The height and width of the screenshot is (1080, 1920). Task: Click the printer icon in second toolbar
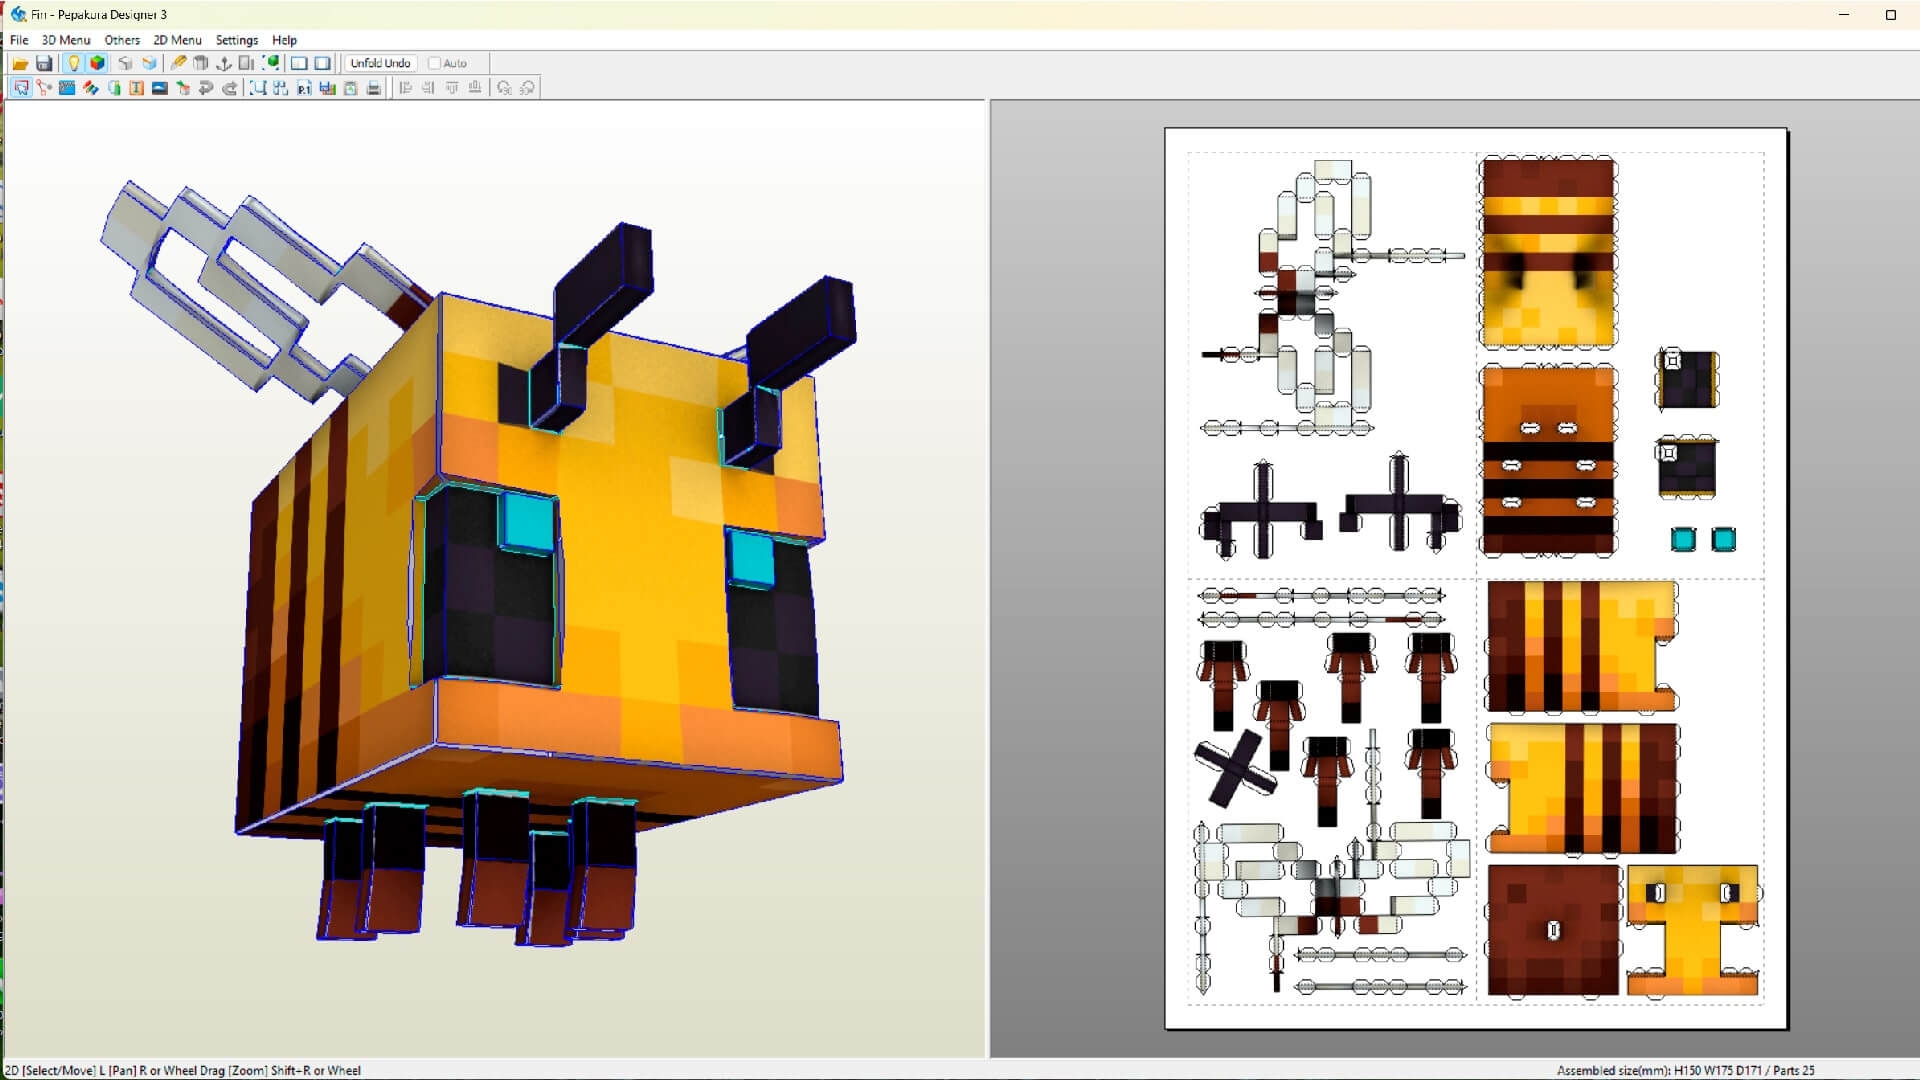tap(374, 88)
